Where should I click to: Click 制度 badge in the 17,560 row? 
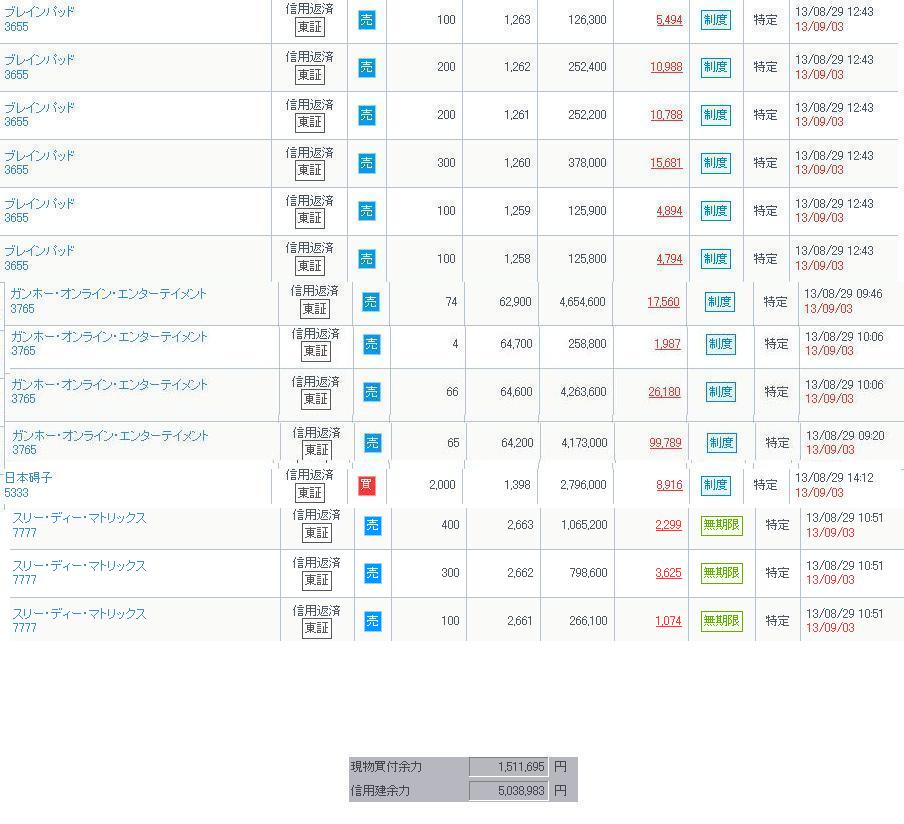(720, 302)
